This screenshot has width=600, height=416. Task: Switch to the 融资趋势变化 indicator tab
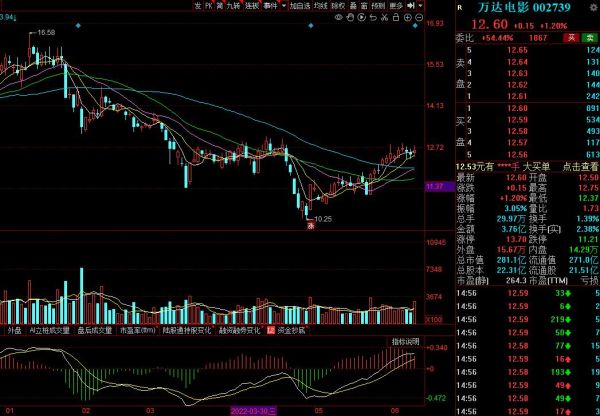click(x=238, y=329)
